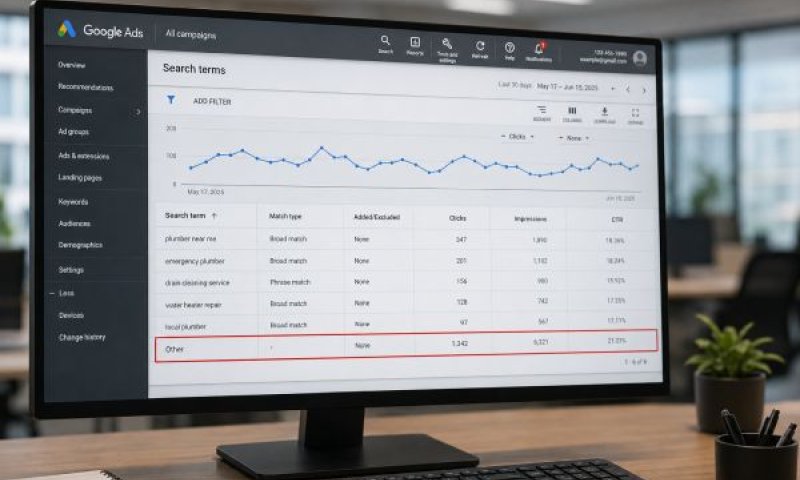Open the None metric dropdown on chart
This screenshot has width=800, height=480.
coord(573,138)
